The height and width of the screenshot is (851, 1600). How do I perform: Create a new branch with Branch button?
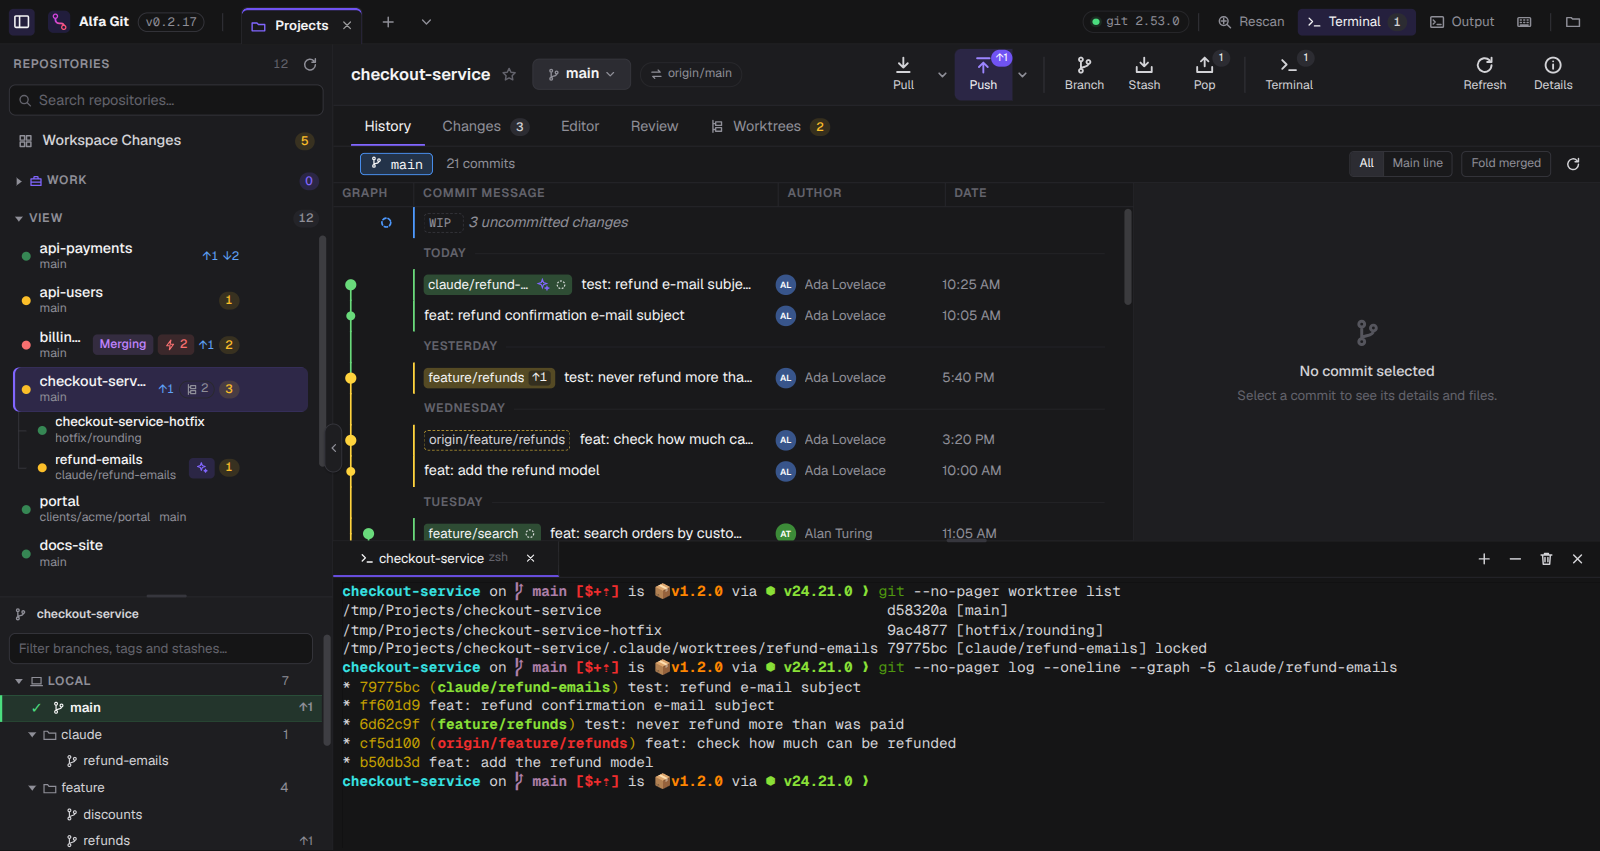click(1084, 74)
